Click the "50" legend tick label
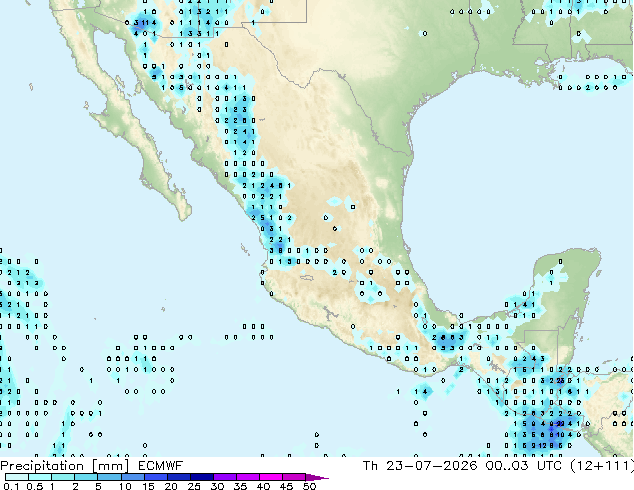The image size is (634, 490). point(310,486)
